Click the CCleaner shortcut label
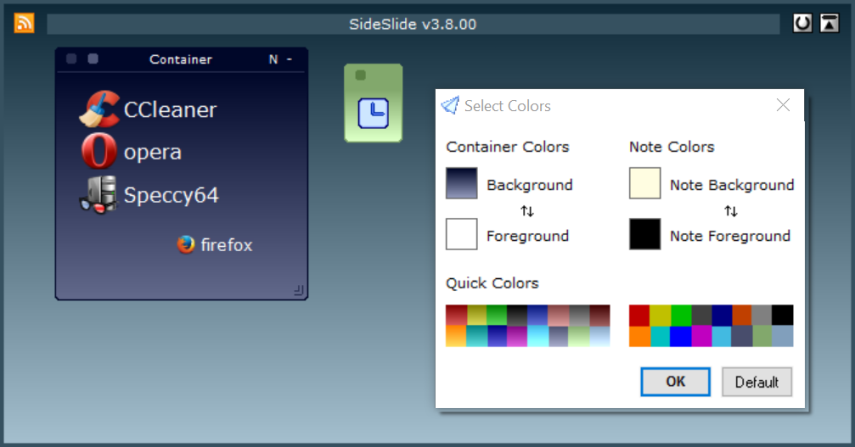The width and height of the screenshot is (855, 447). click(x=170, y=110)
